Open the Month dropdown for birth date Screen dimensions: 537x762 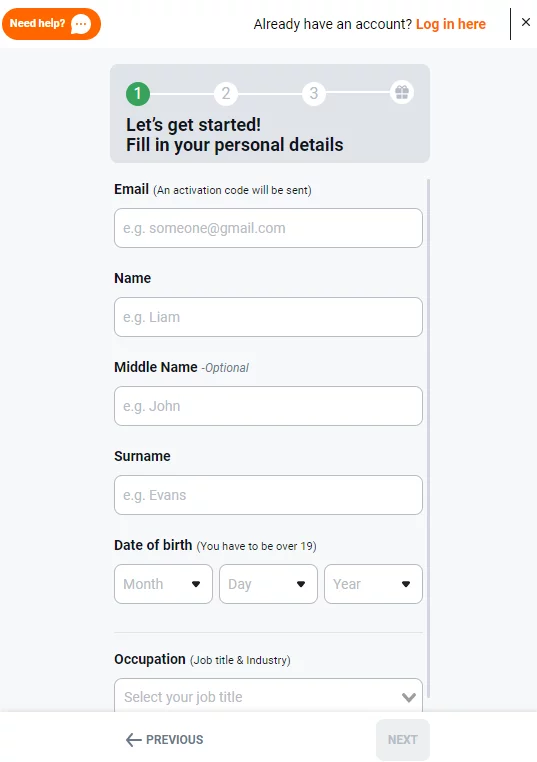coord(163,584)
